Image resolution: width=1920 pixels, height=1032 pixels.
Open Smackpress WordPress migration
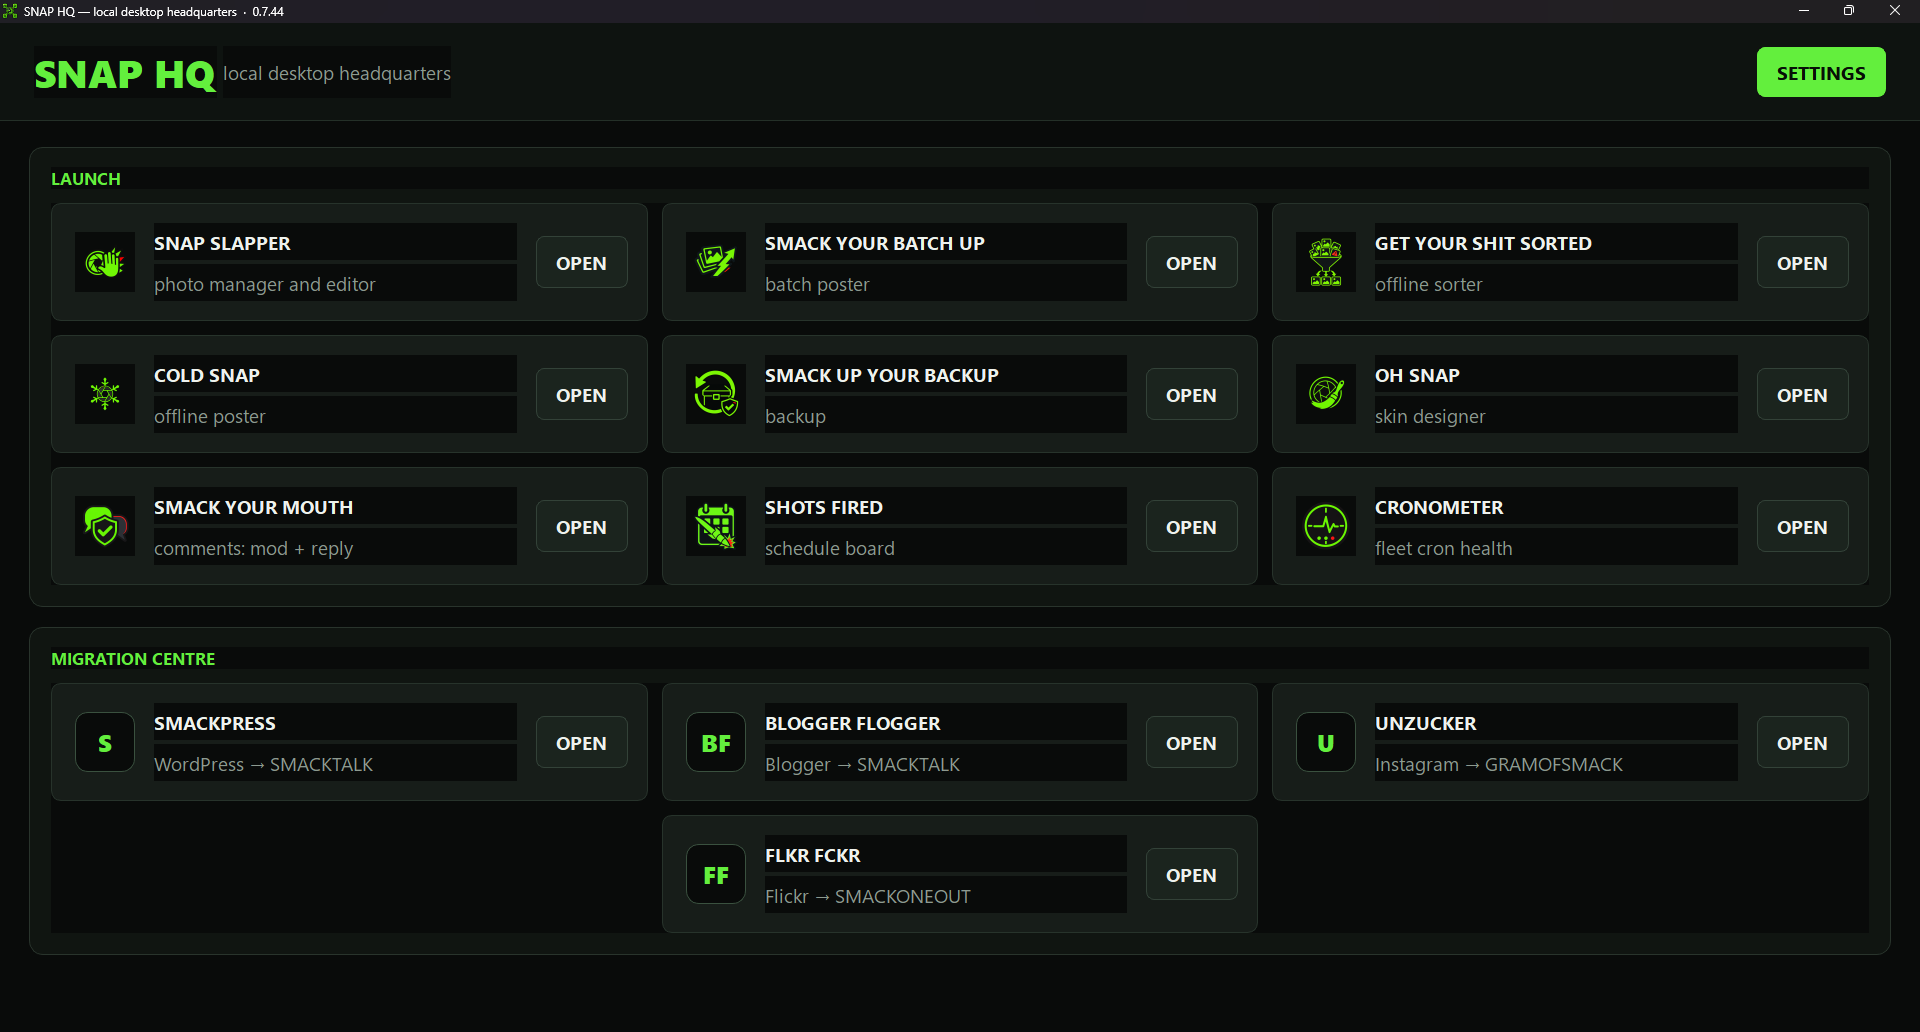581,742
